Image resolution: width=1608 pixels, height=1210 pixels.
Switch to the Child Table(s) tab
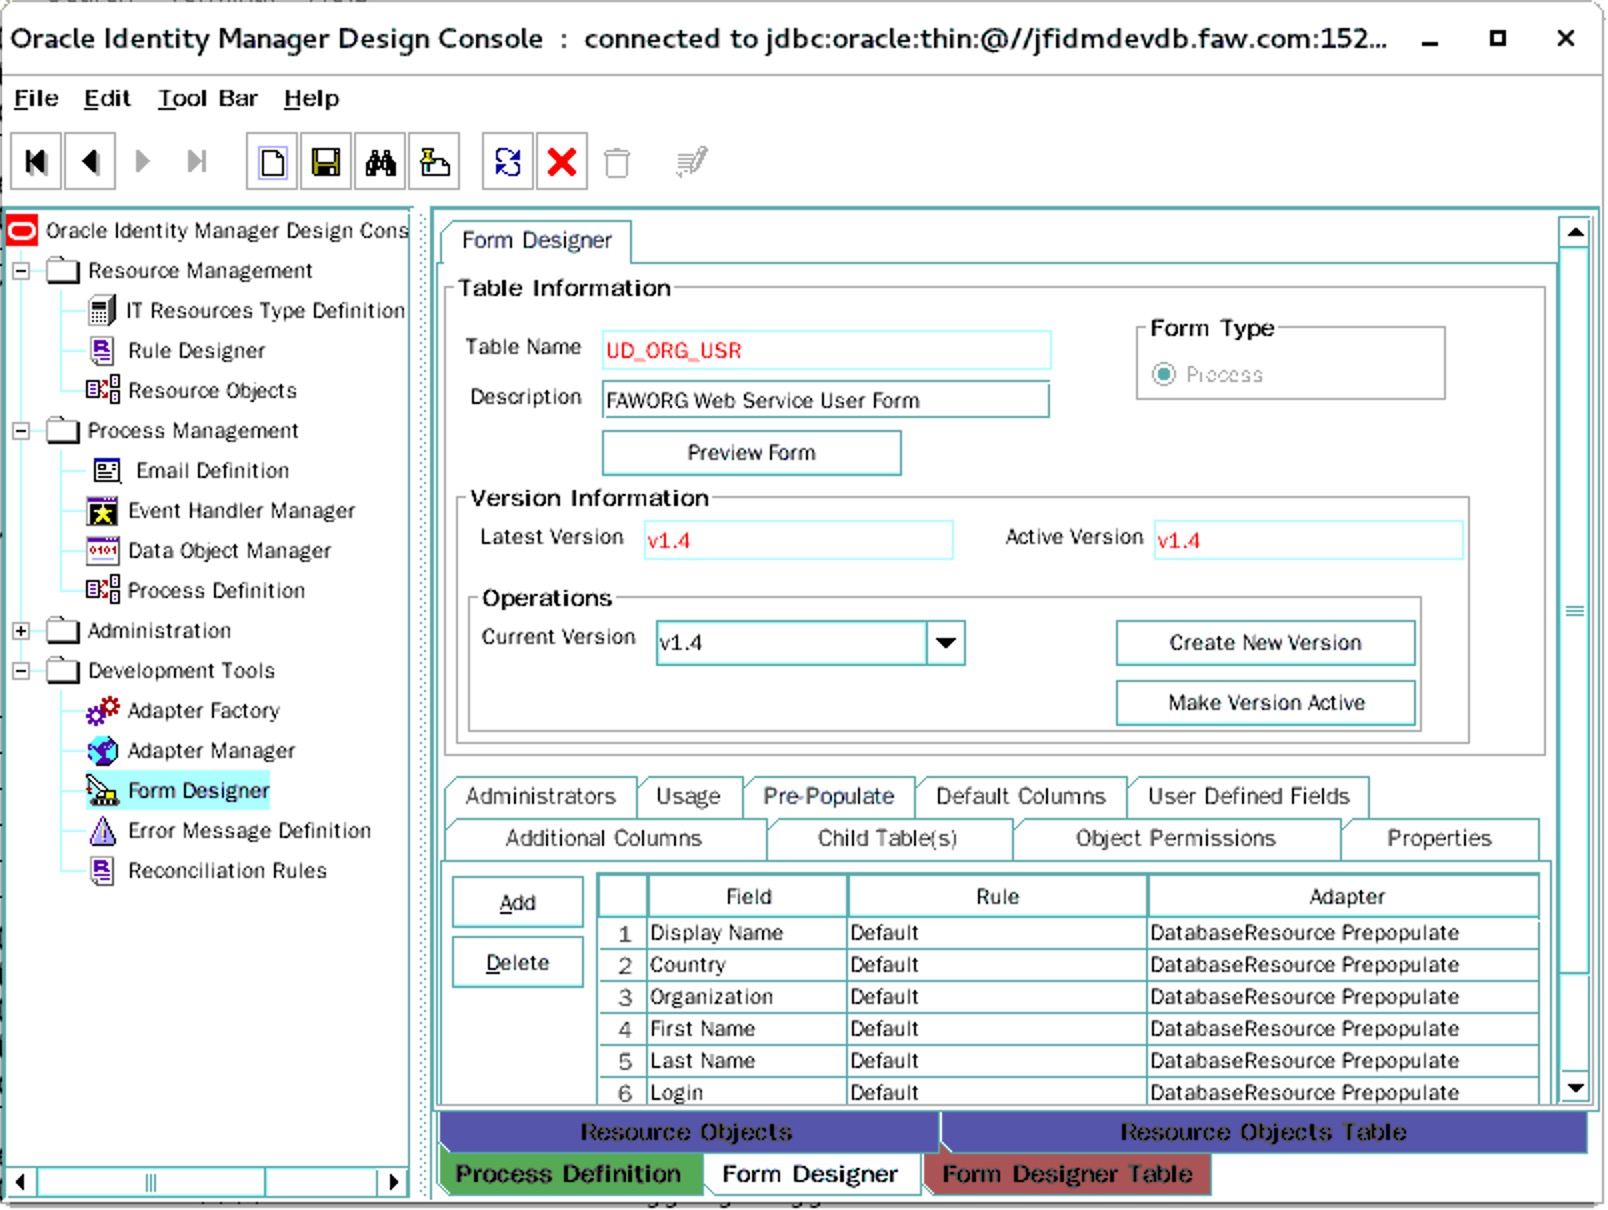click(x=888, y=839)
